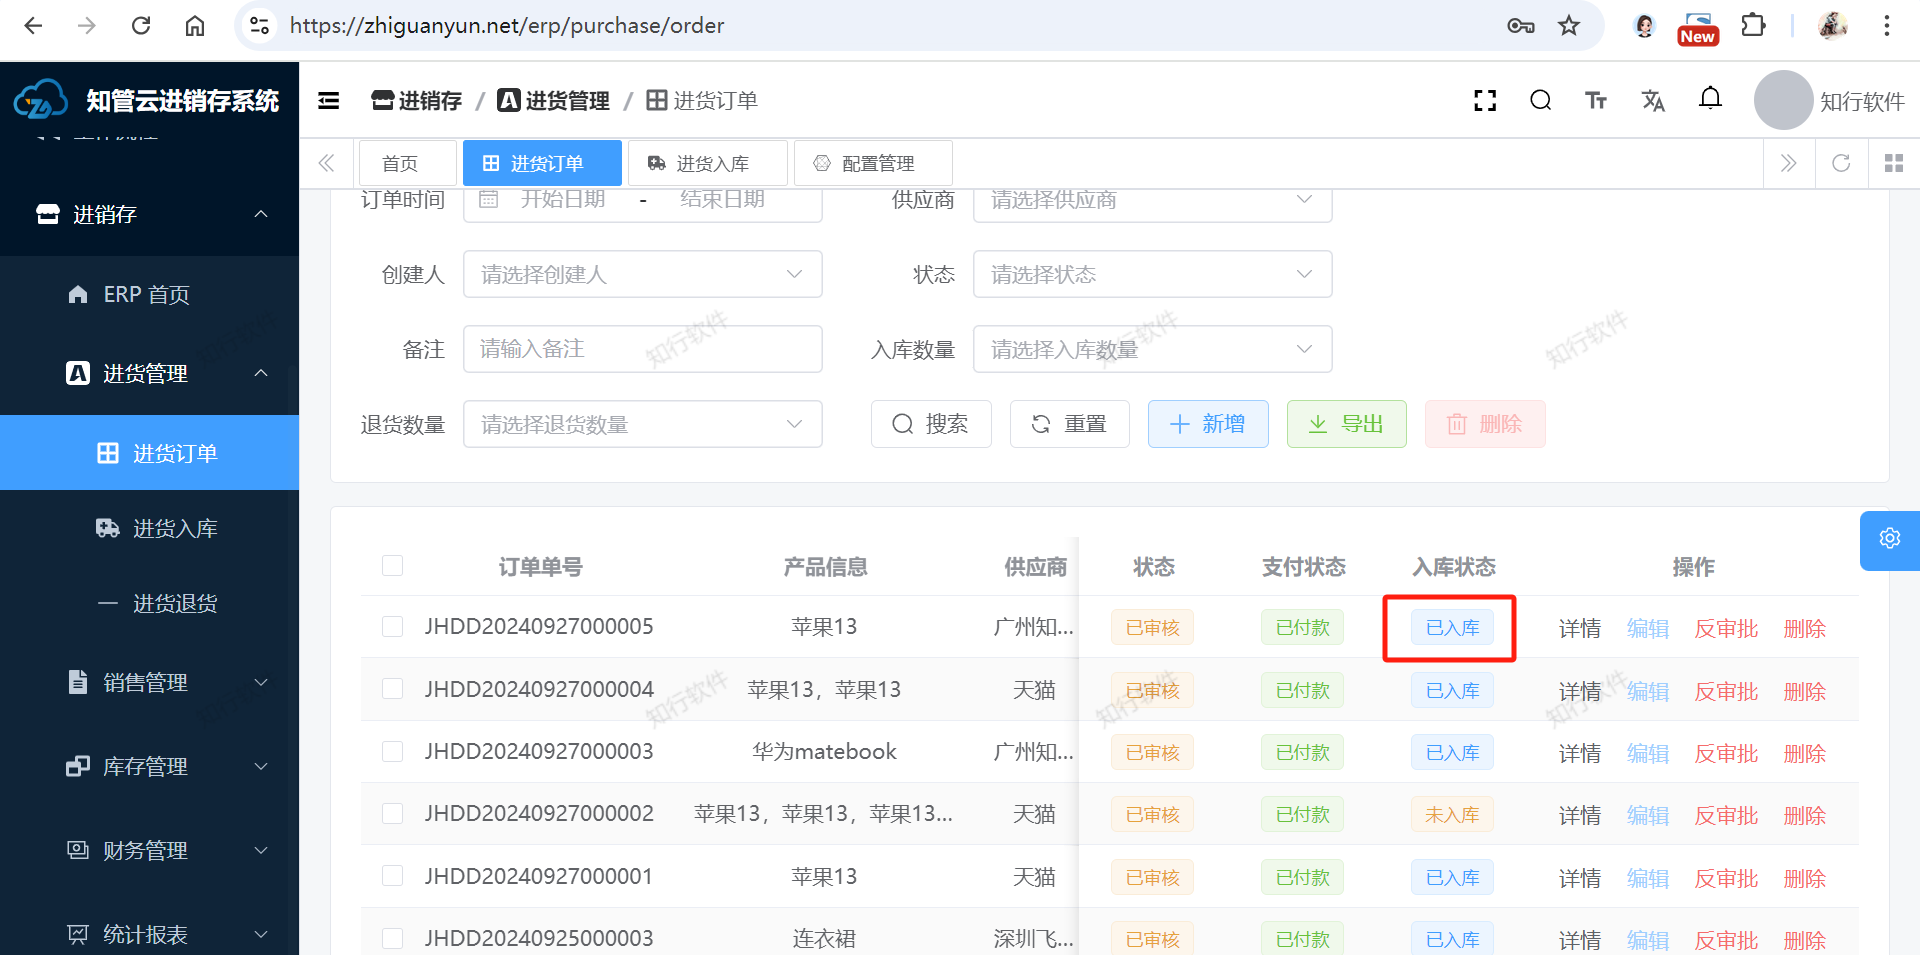This screenshot has height=955, width=1920.
Task: Switch to the 进货入库 tab
Action: (708, 163)
